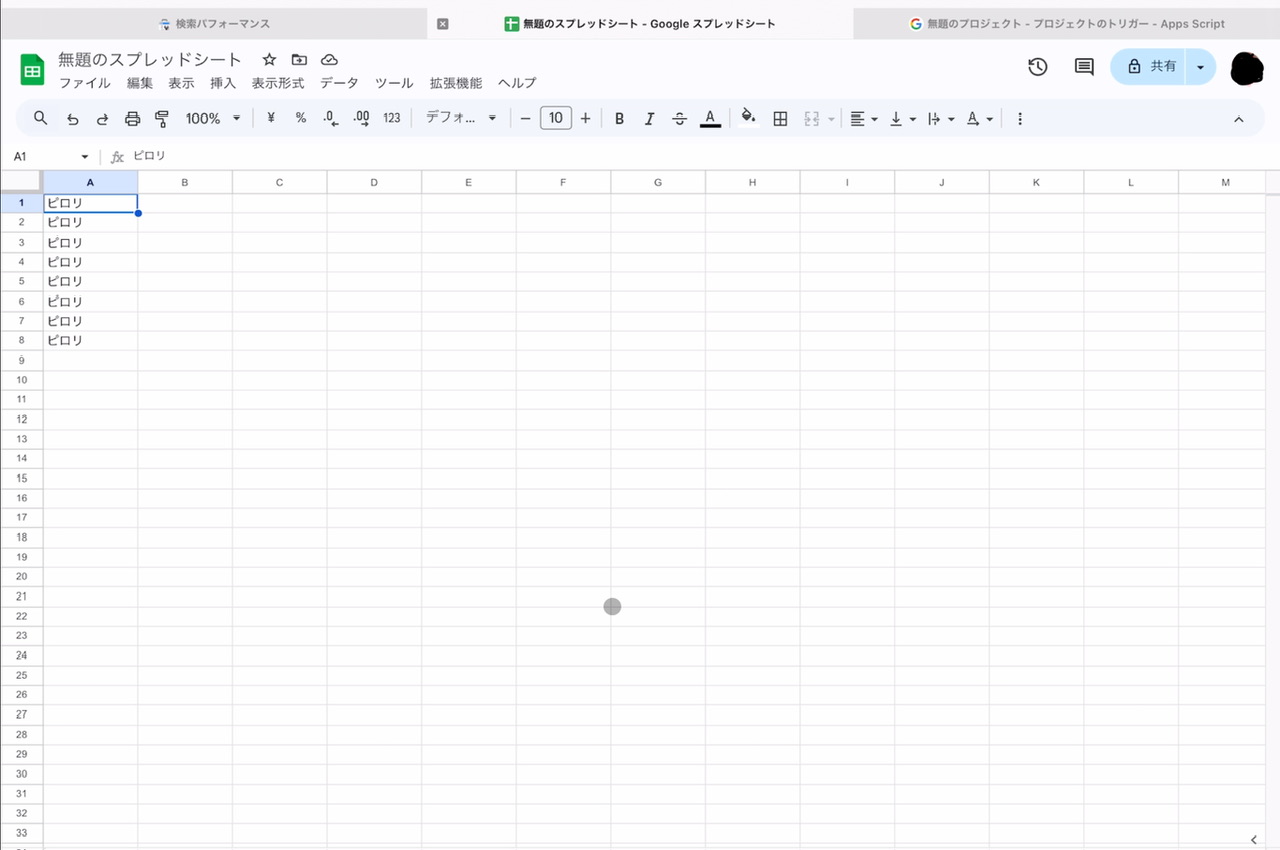
Task: Open the zoom 100% dropdown
Action: click(213, 118)
